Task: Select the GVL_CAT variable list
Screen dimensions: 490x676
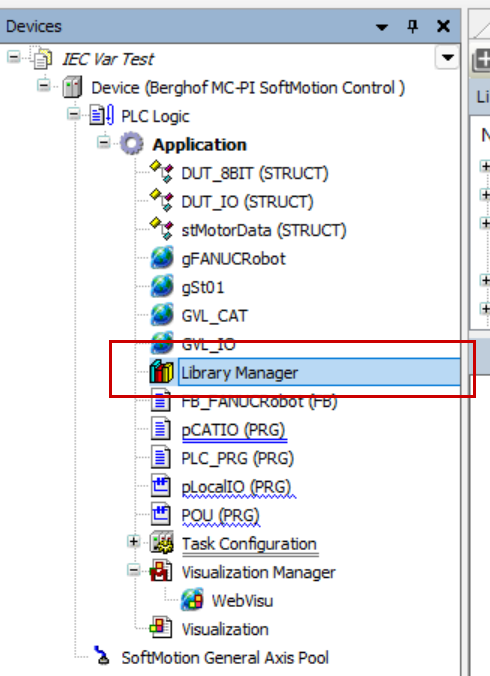Action: [x=214, y=316]
